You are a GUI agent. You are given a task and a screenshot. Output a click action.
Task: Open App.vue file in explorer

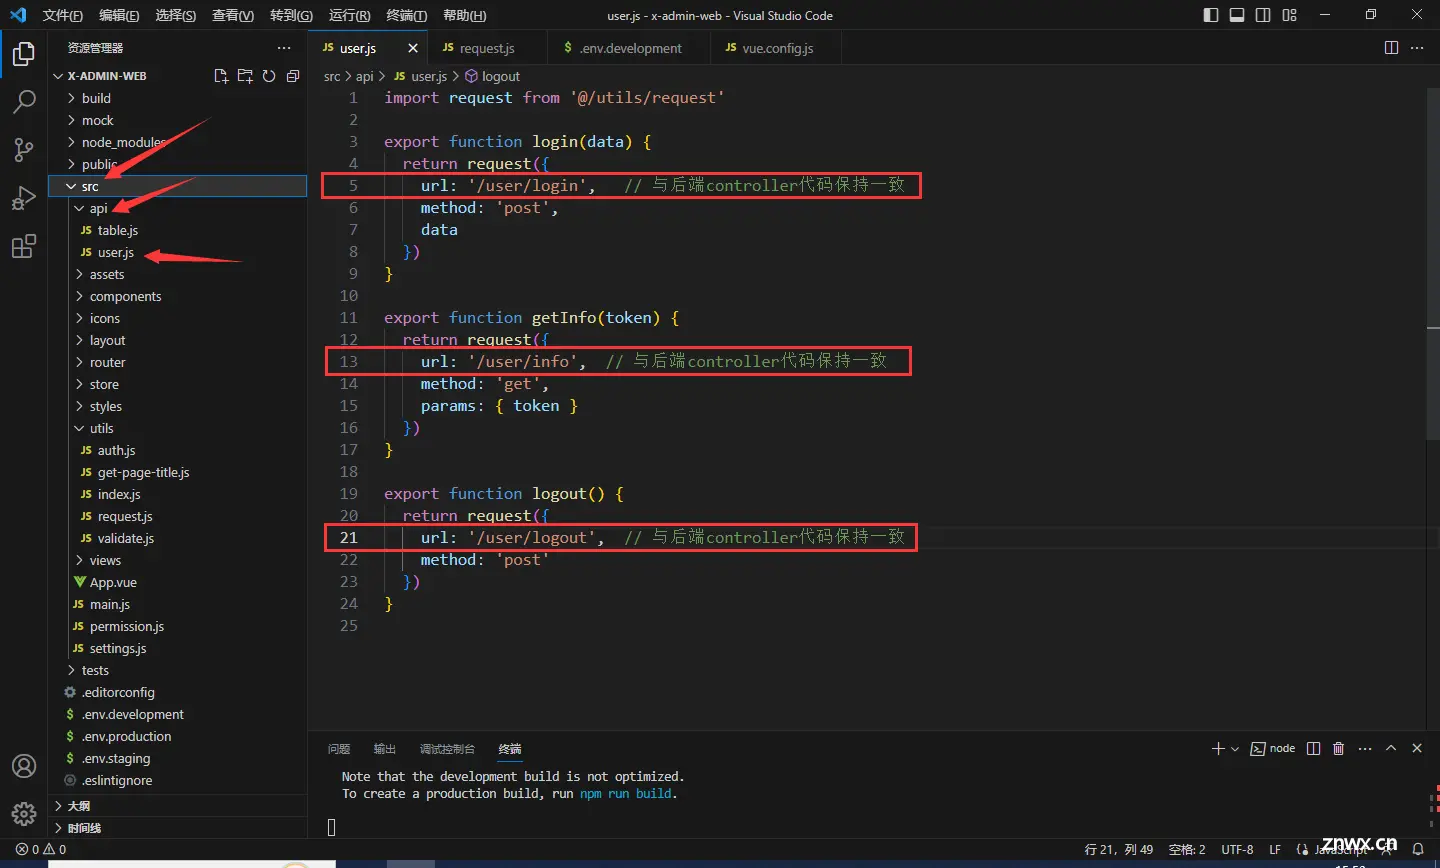[113, 582]
